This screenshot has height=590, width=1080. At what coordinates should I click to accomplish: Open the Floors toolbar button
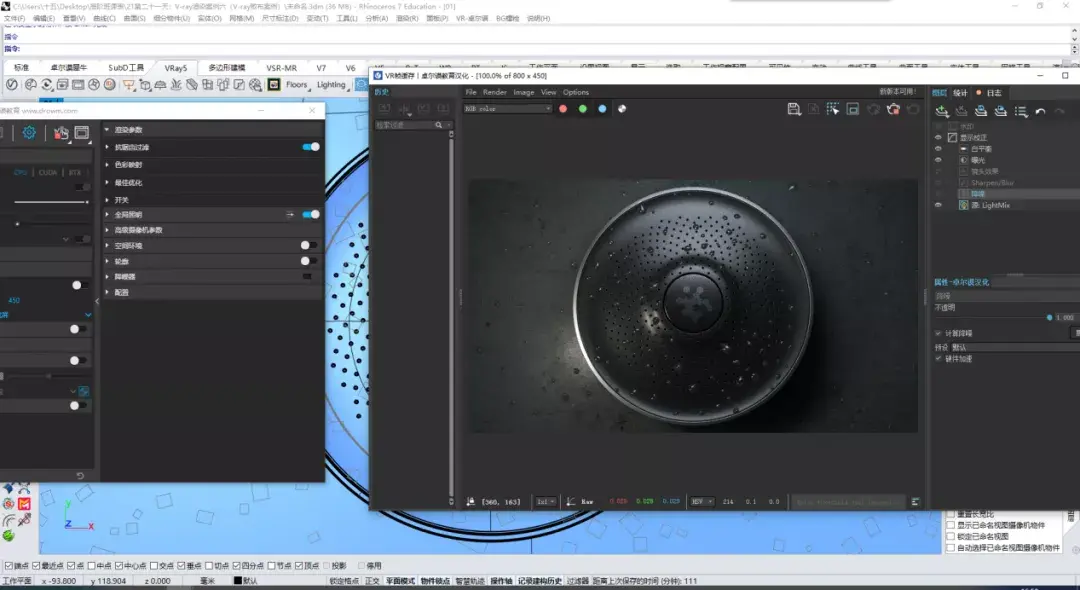point(297,85)
